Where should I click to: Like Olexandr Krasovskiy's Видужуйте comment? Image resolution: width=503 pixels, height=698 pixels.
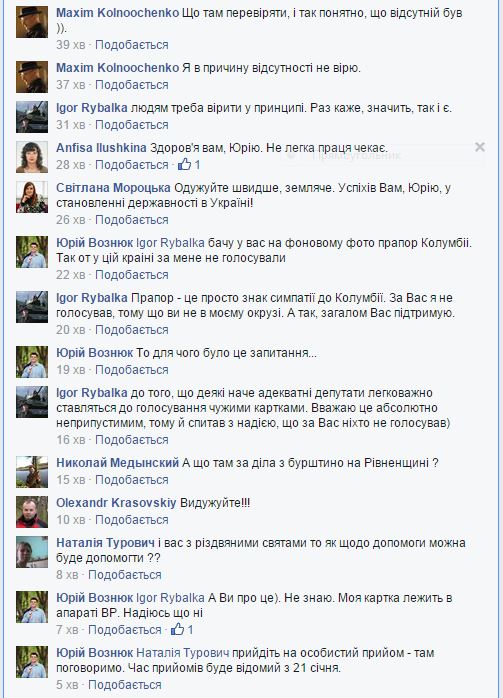(x=132, y=520)
